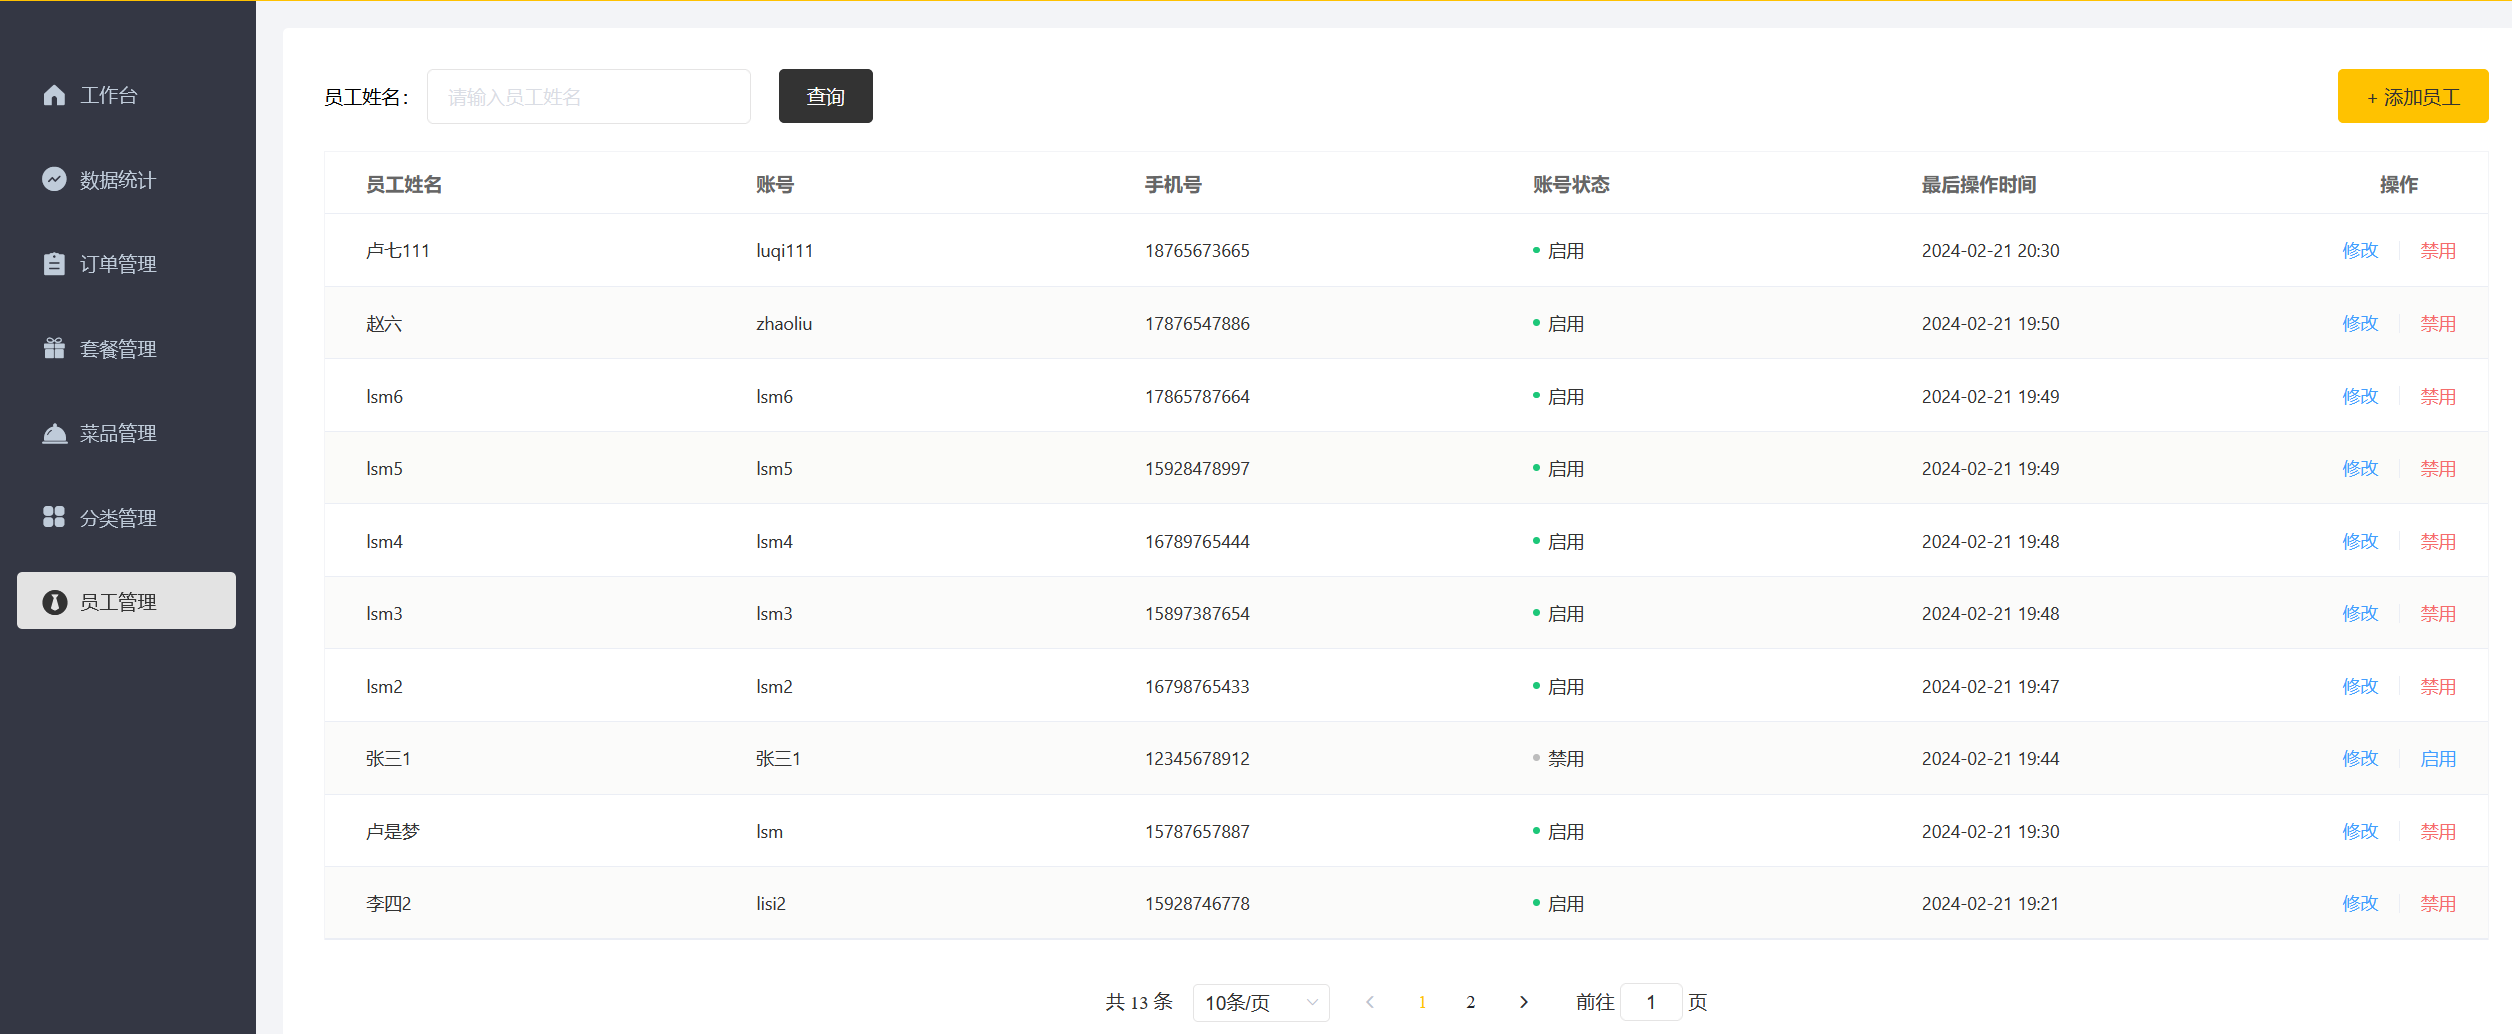Click the 添加员工 button
Screen dimensions: 2512x1034
(x=2413, y=96)
